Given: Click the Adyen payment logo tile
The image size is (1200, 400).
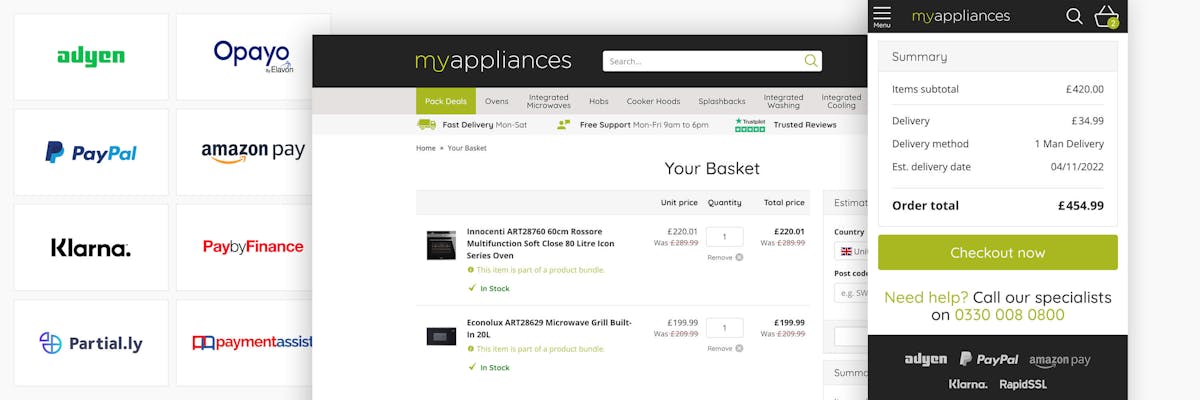Looking at the screenshot, I should (91, 57).
